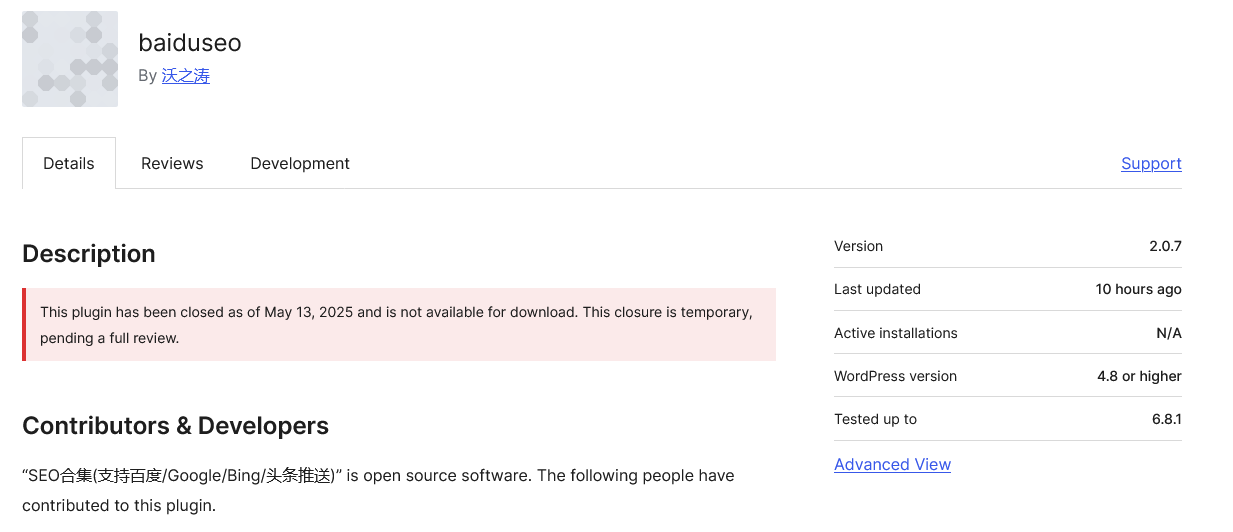Switch to the Reviews tab
This screenshot has height=532, width=1233.
172,163
